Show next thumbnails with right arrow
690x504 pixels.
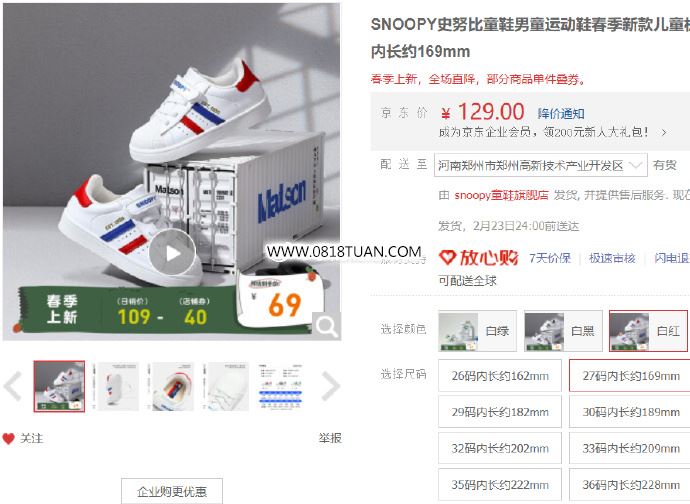330,386
